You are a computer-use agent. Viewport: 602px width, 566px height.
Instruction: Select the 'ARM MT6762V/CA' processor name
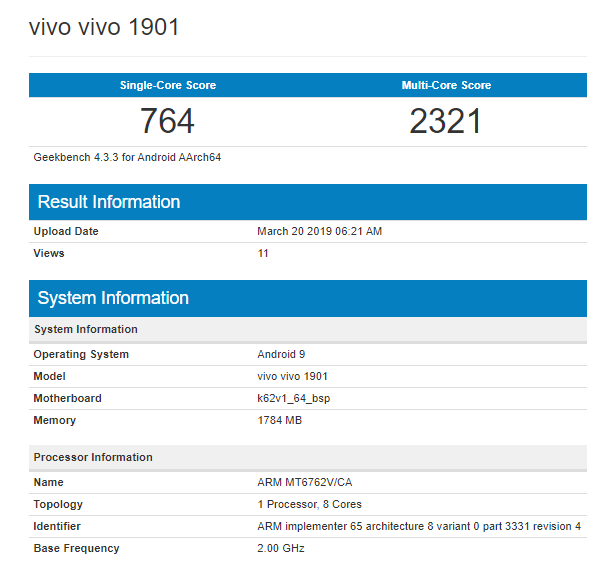304,482
